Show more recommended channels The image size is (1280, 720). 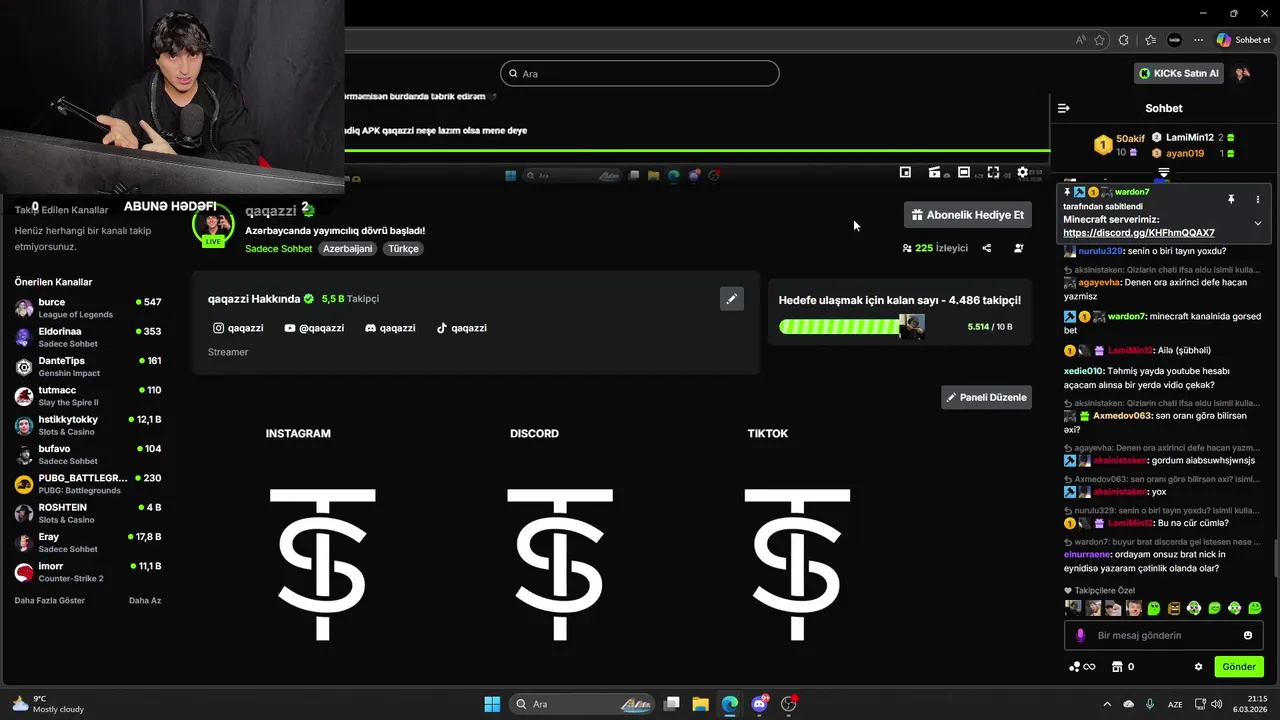[50, 600]
